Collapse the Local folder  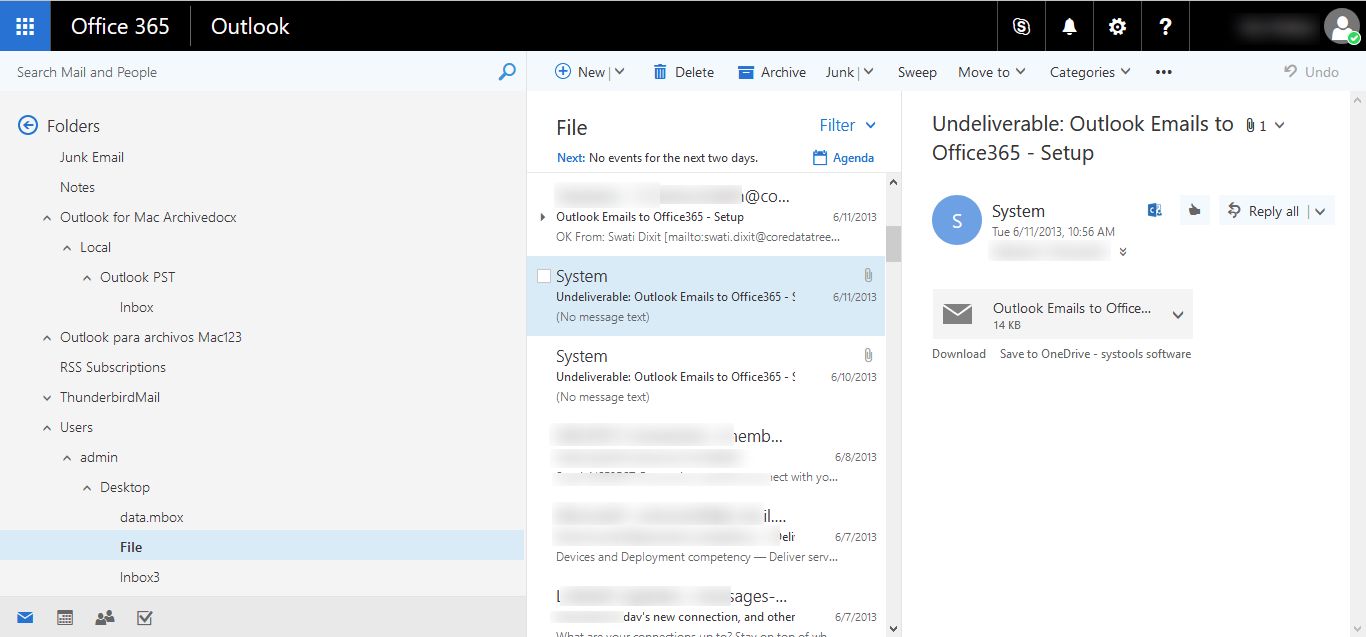pos(67,247)
